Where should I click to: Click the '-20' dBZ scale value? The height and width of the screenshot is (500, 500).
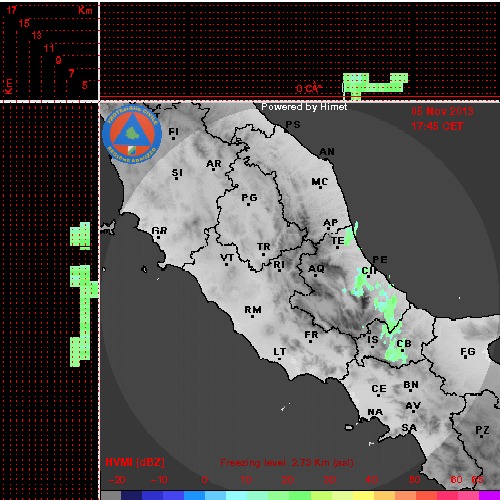(117, 480)
